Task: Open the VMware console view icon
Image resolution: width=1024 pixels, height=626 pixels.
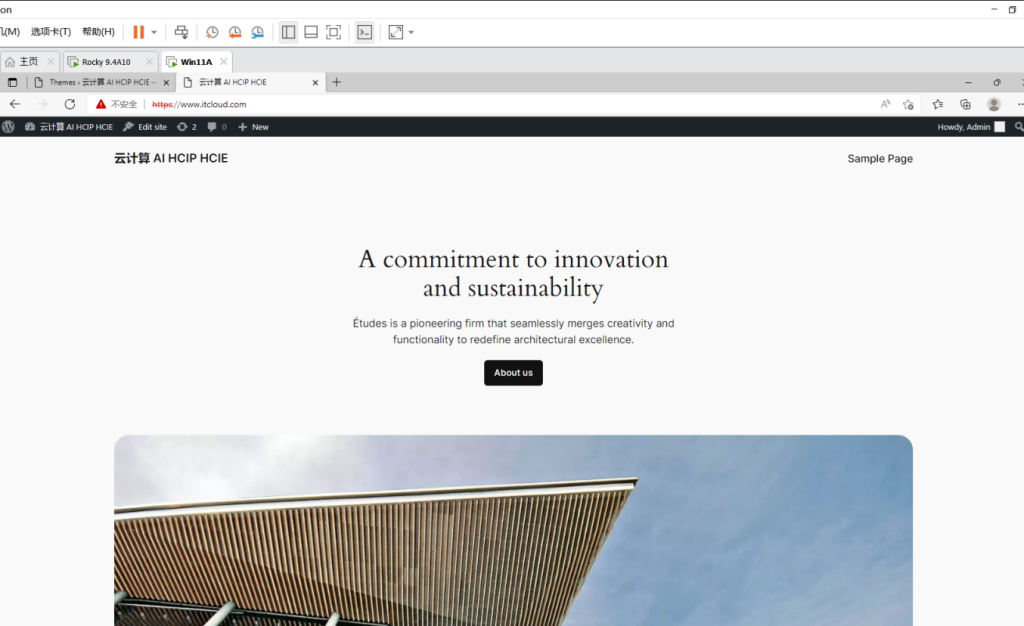Action: [x=364, y=32]
